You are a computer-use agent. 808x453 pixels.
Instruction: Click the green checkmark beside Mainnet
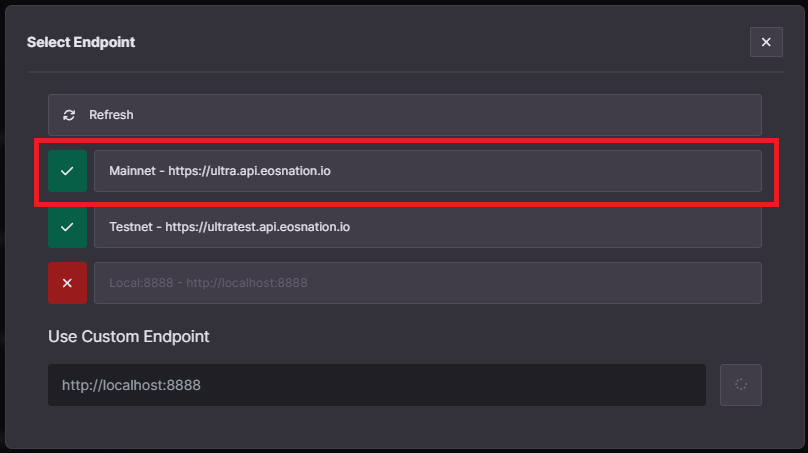(x=68, y=171)
